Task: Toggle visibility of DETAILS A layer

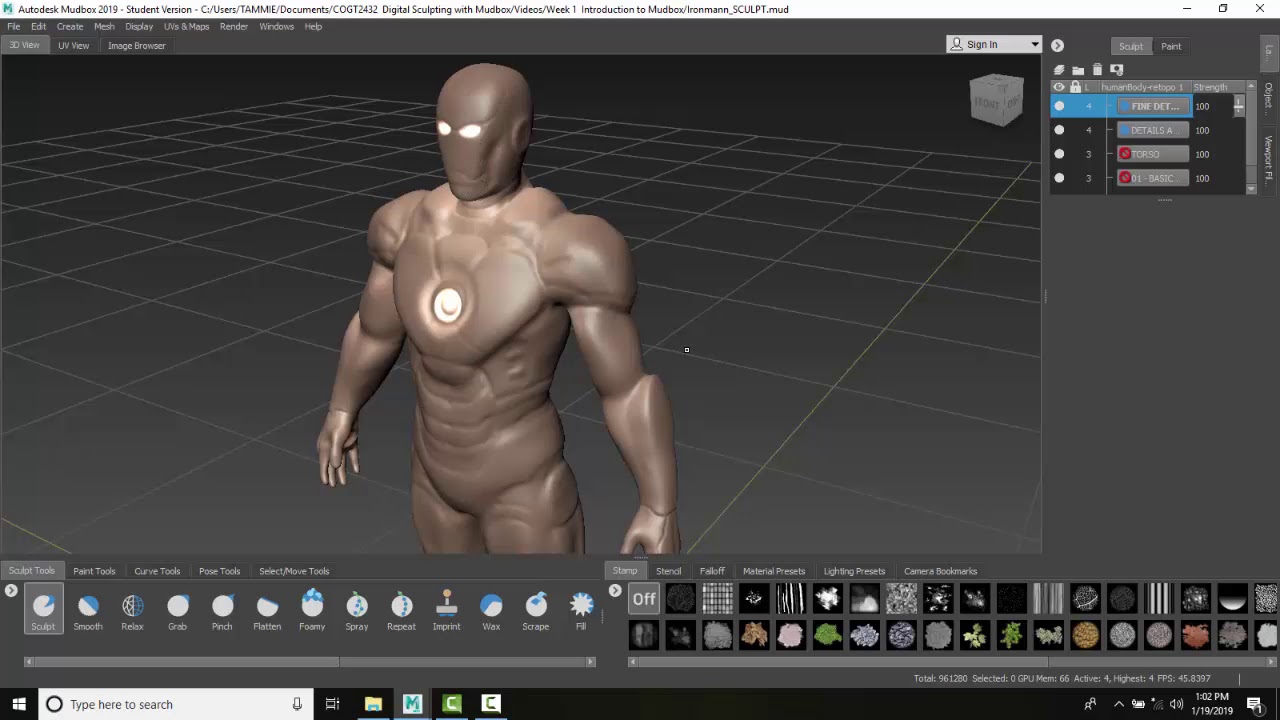Action: (x=1059, y=130)
